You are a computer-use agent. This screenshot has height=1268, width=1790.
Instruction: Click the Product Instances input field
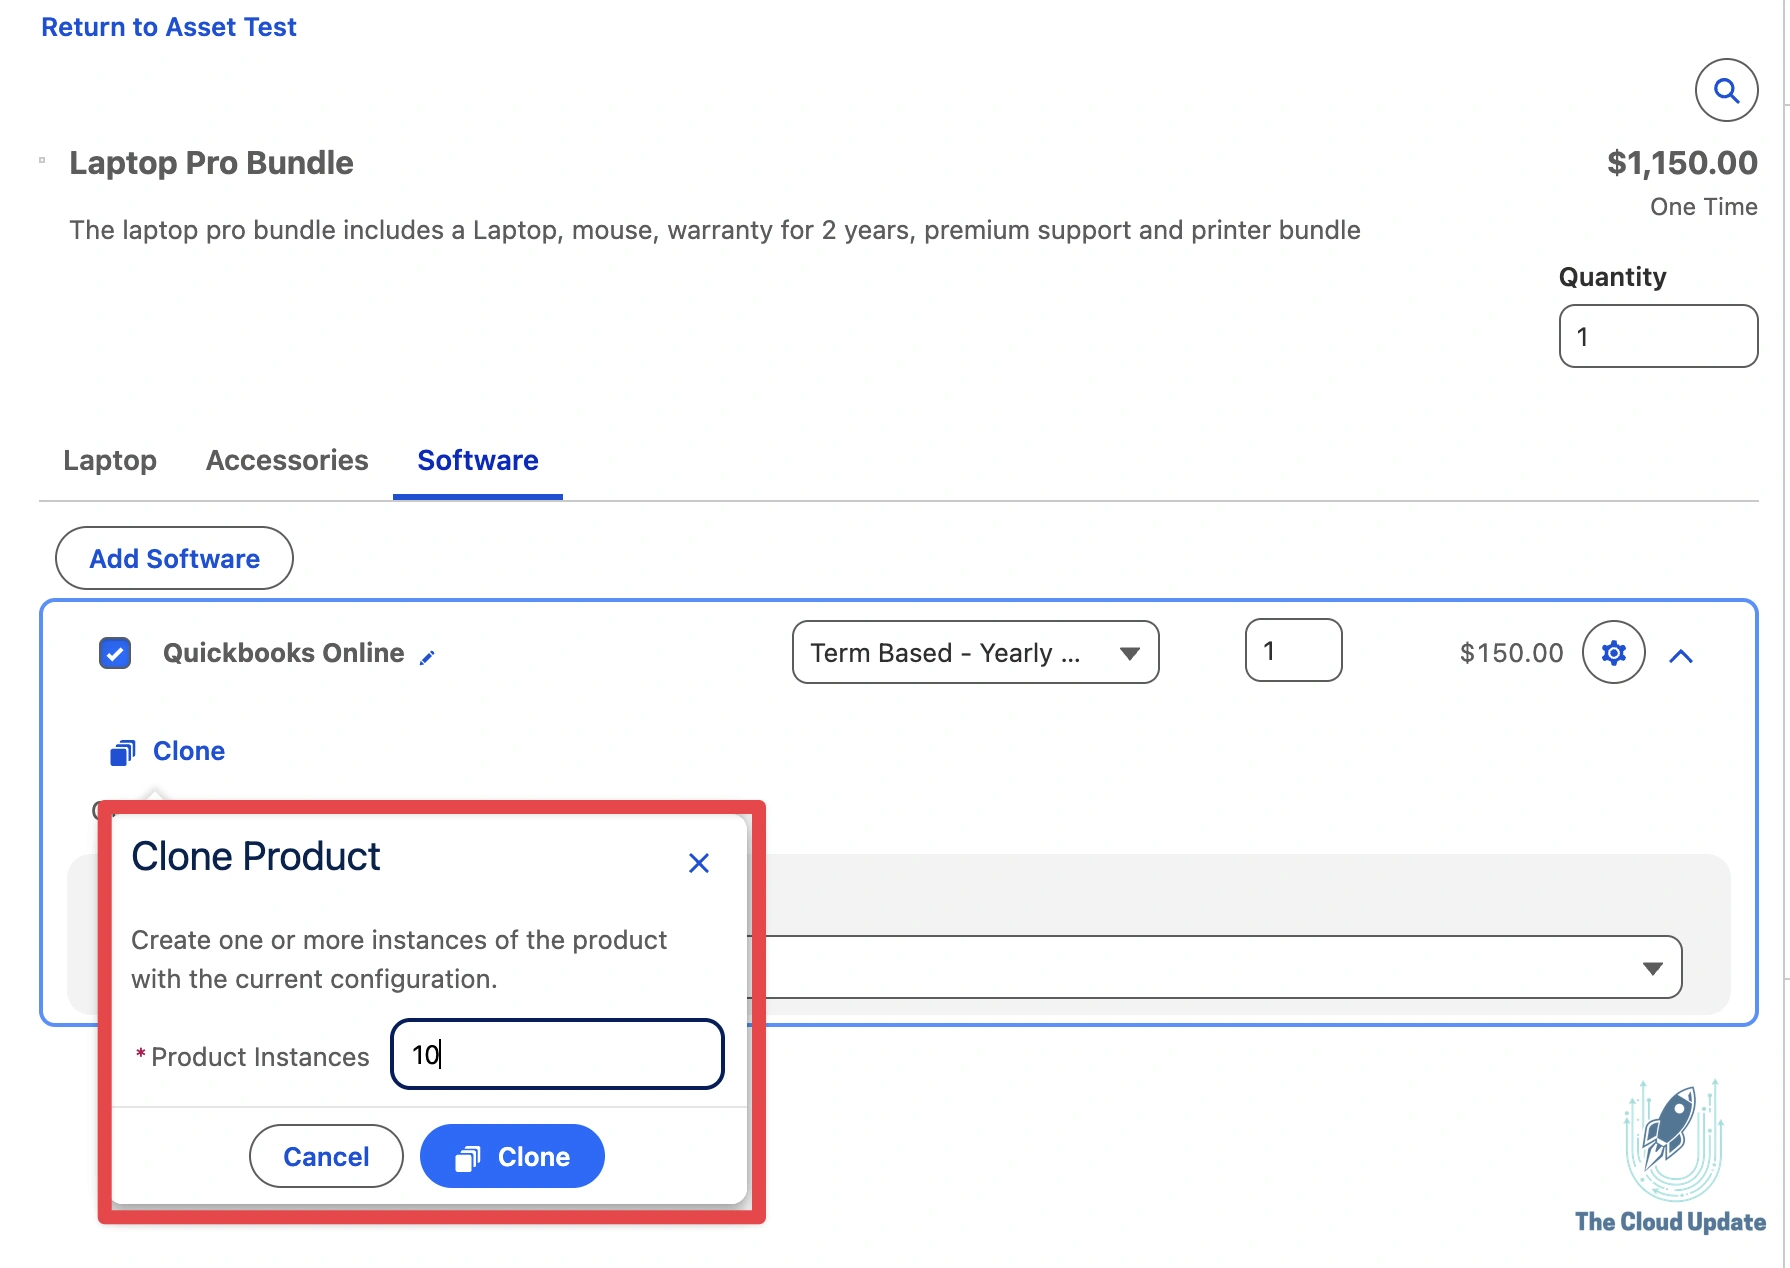[556, 1055]
